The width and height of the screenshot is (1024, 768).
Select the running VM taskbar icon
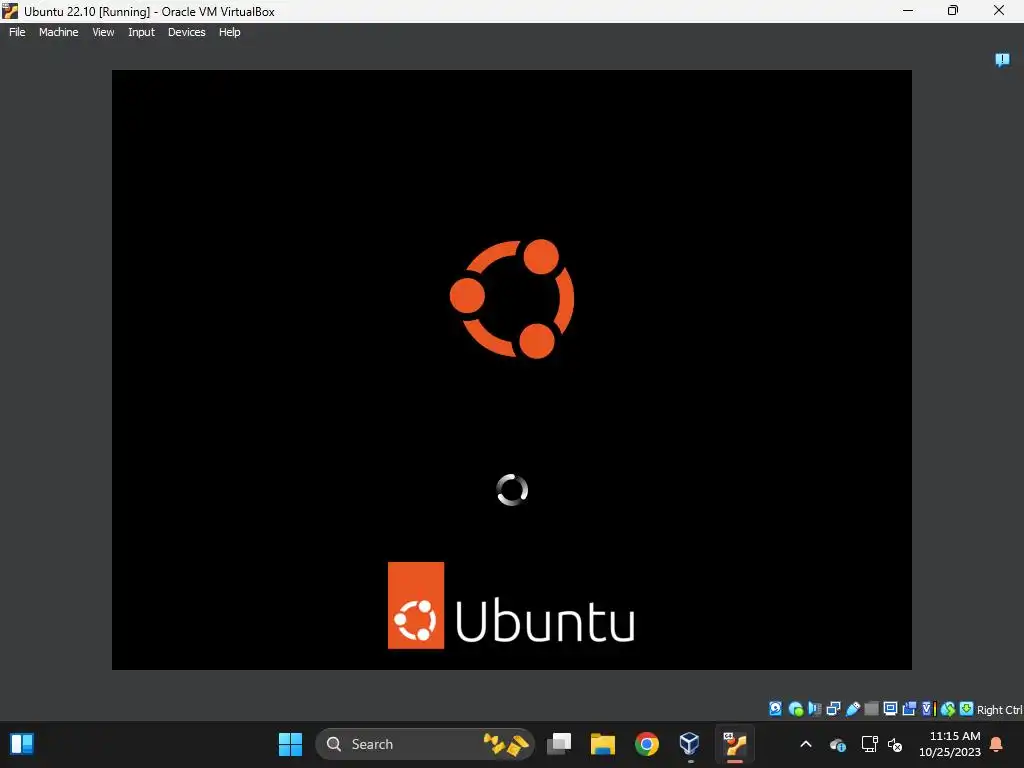coord(735,744)
